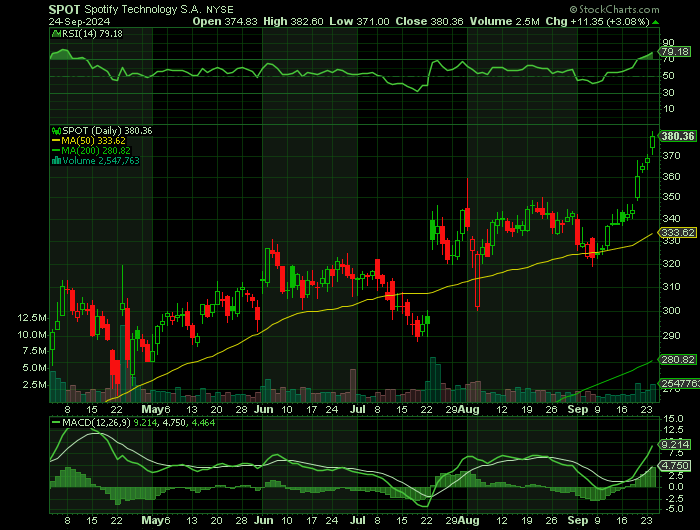Click the Aug label on the MACD panel date axis

469,521
